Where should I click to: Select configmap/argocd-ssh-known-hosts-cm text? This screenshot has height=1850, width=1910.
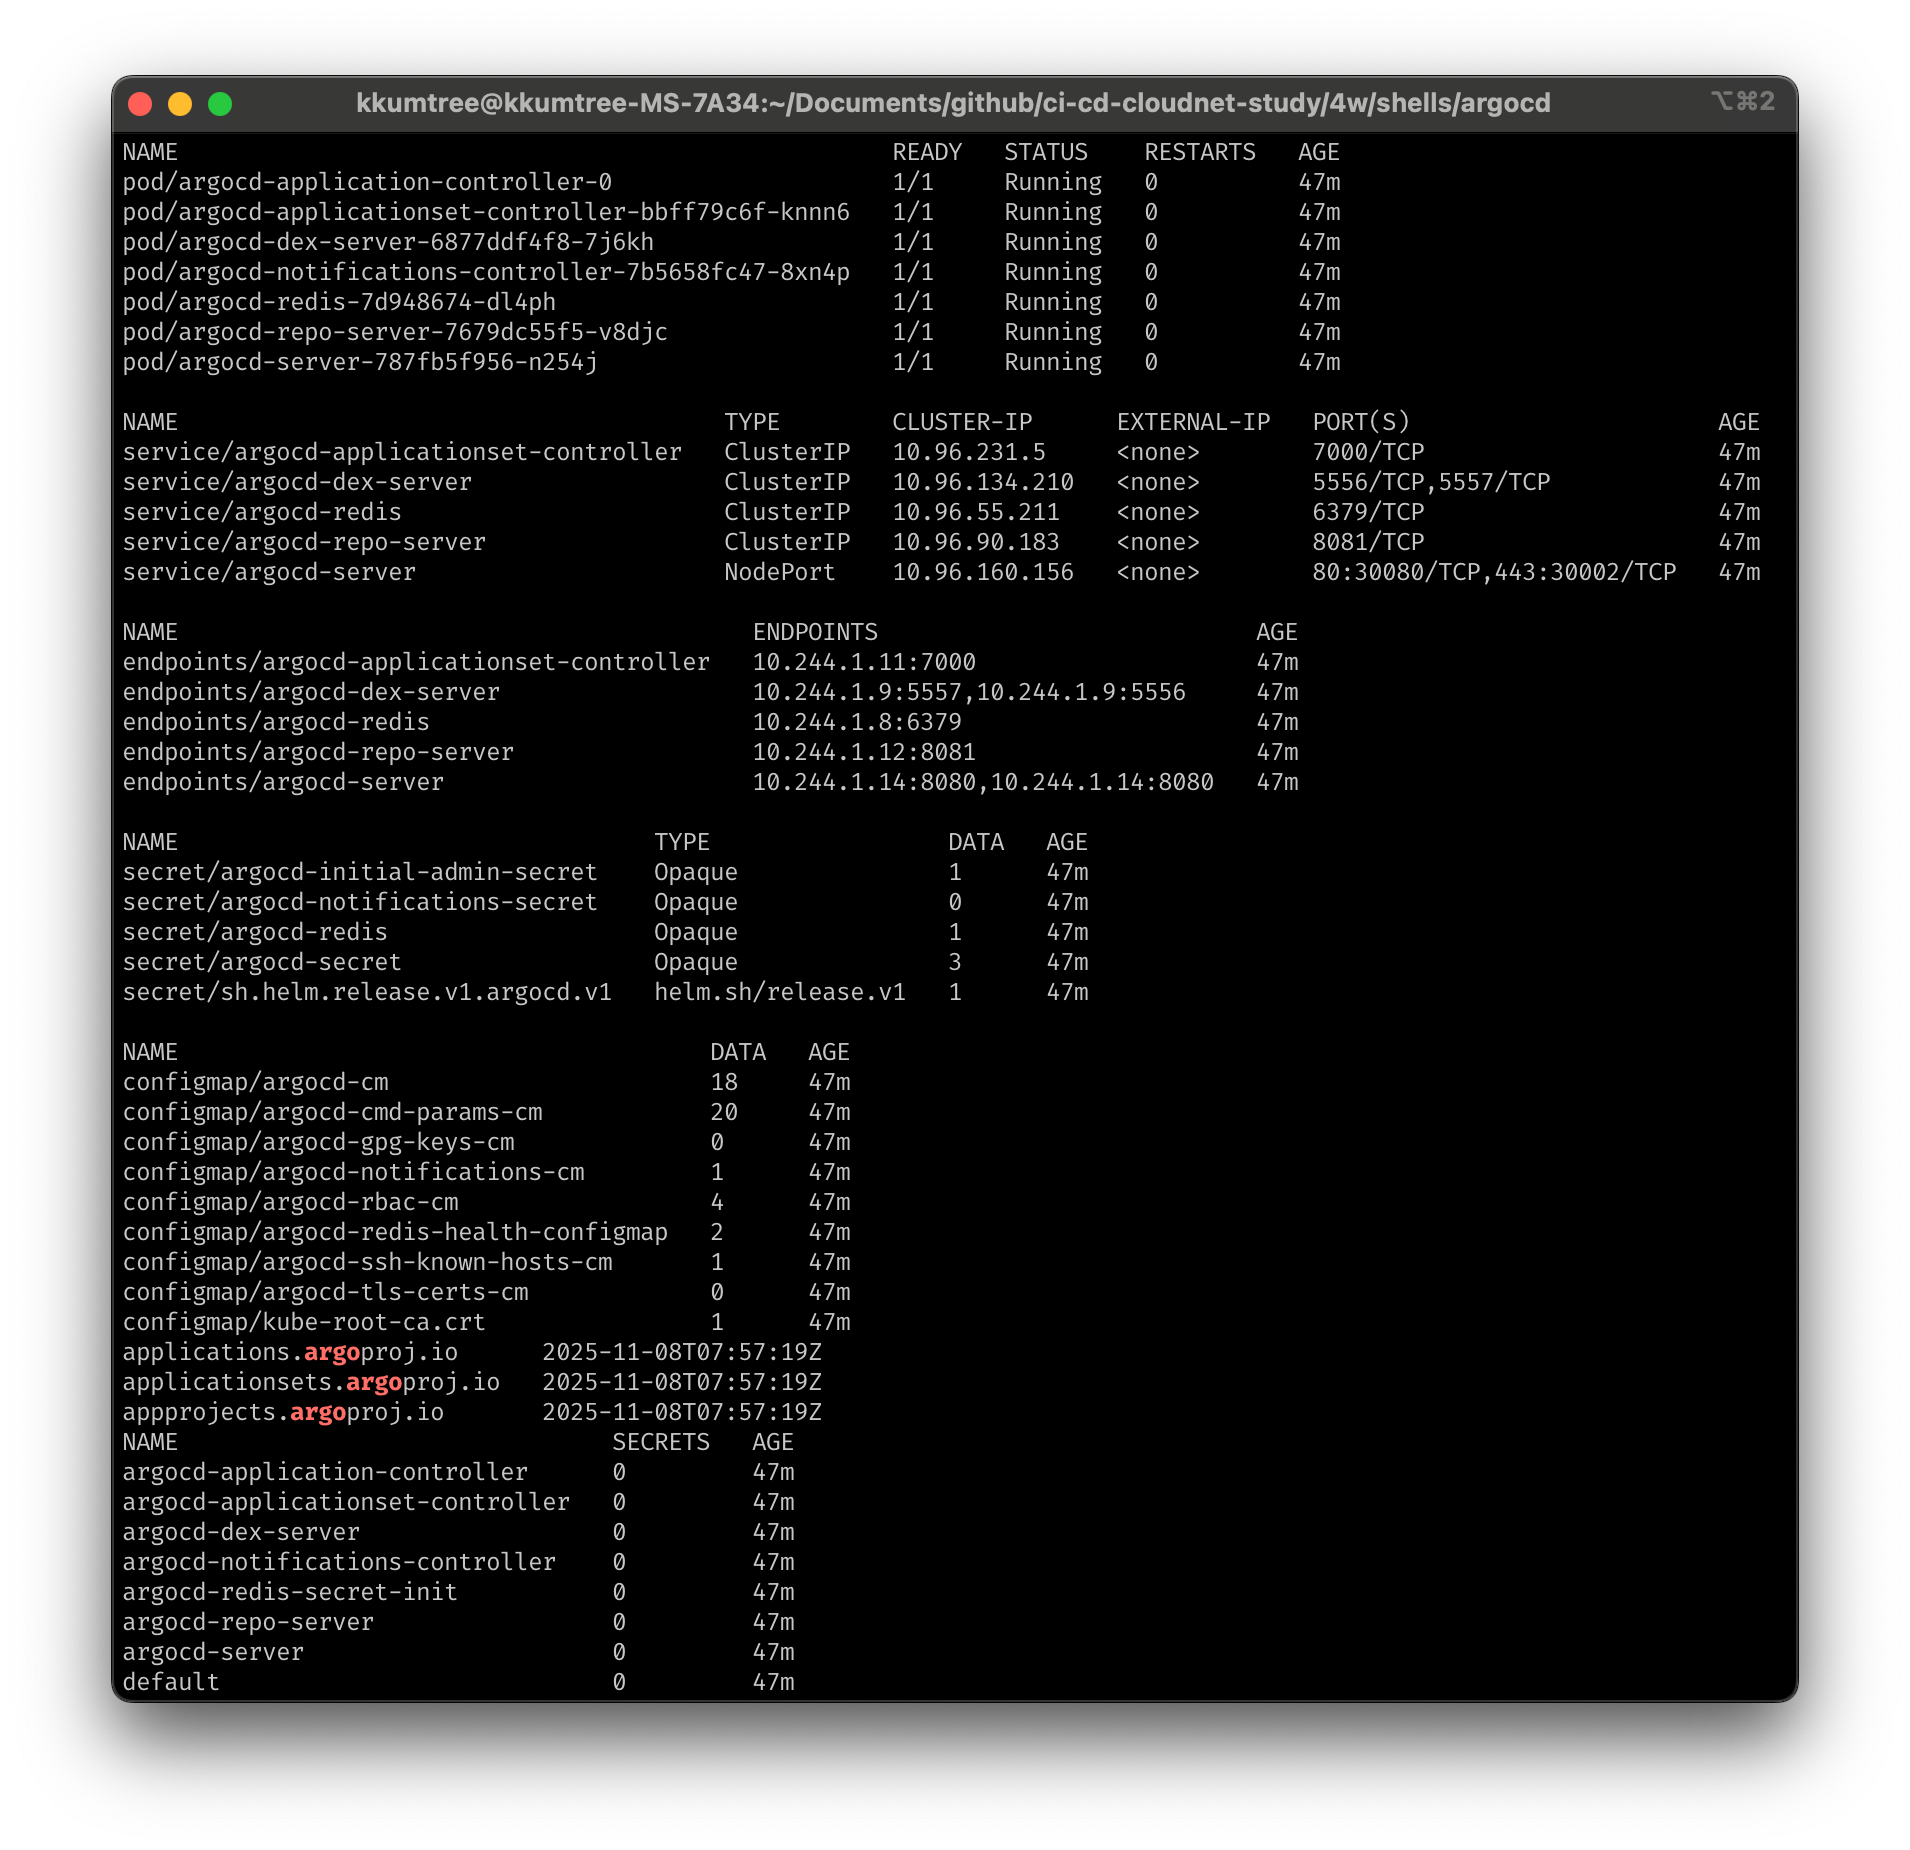368,1263
